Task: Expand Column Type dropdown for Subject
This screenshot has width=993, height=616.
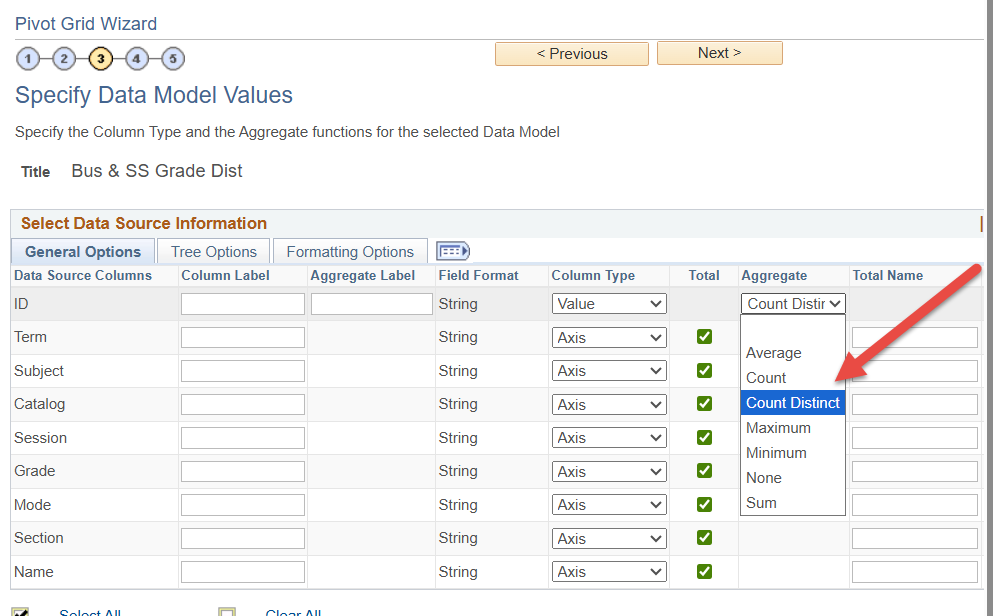Action: point(609,371)
